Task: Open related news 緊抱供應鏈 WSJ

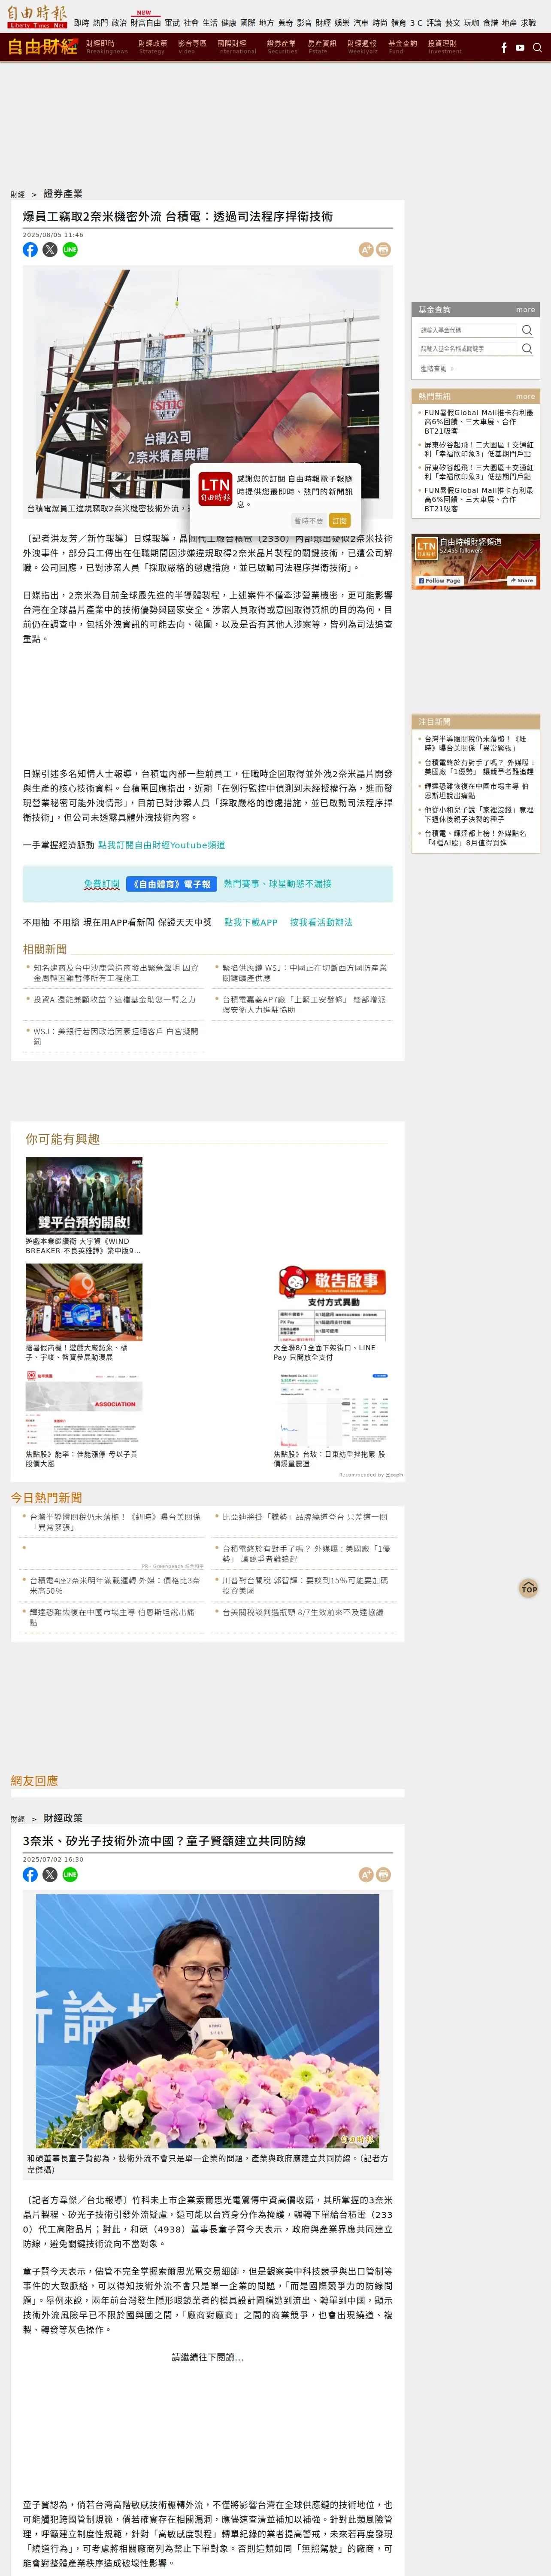Action: pos(305,973)
